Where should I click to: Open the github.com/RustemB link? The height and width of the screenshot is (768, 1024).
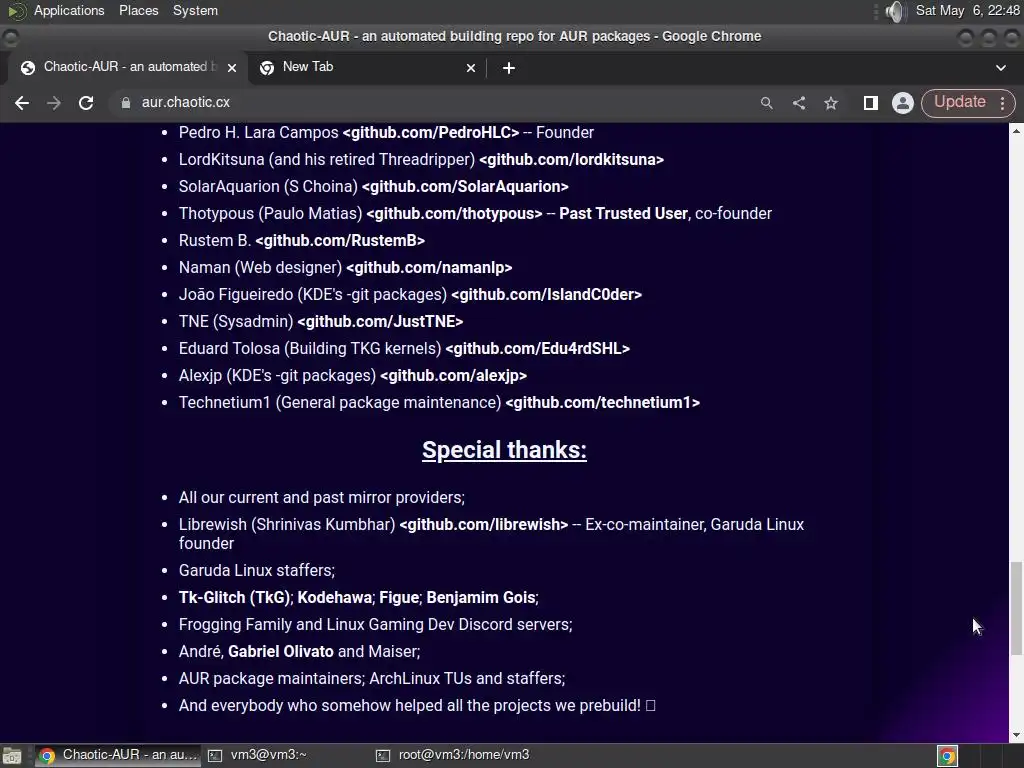[340, 241]
